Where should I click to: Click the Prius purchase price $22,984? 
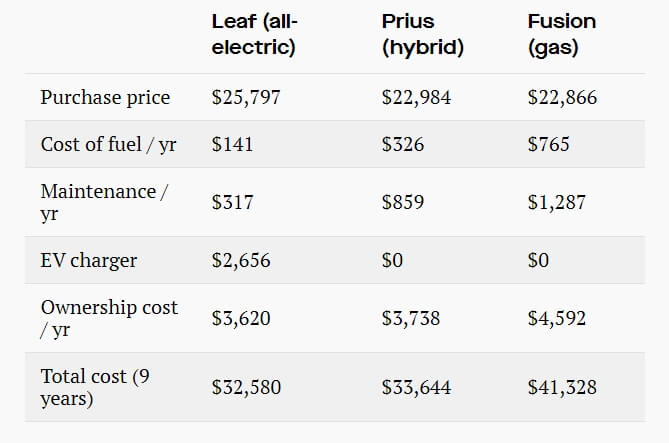pyautogui.click(x=416, y=97)
